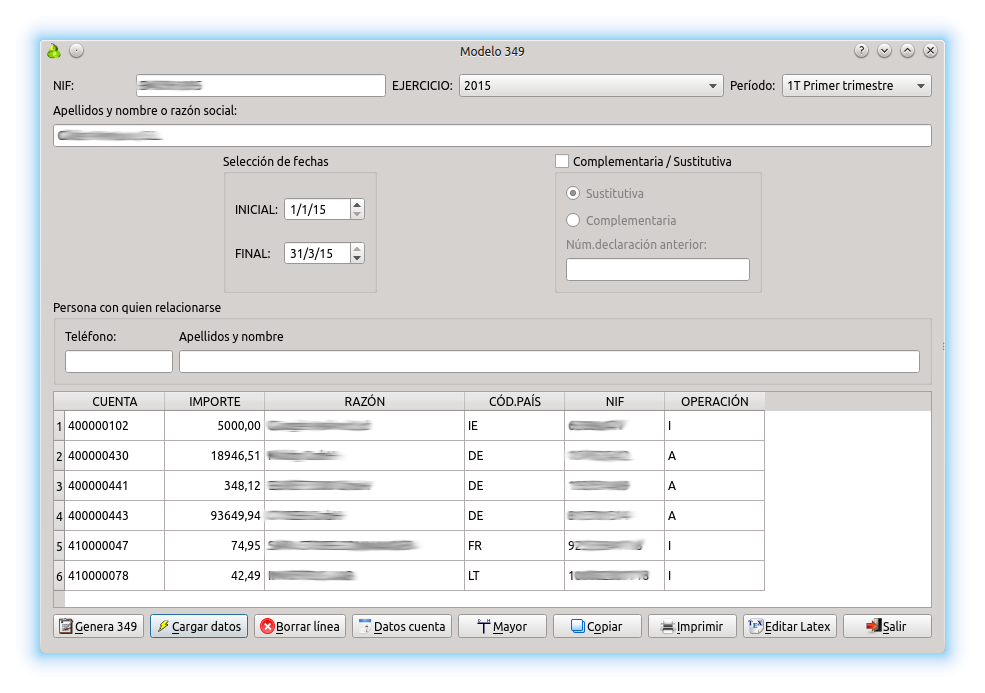The height and width of the screenshot is (693, 985).
Task: Delete the line with Borrar línea
Action: pyautogui.click(x=300, y=626)
